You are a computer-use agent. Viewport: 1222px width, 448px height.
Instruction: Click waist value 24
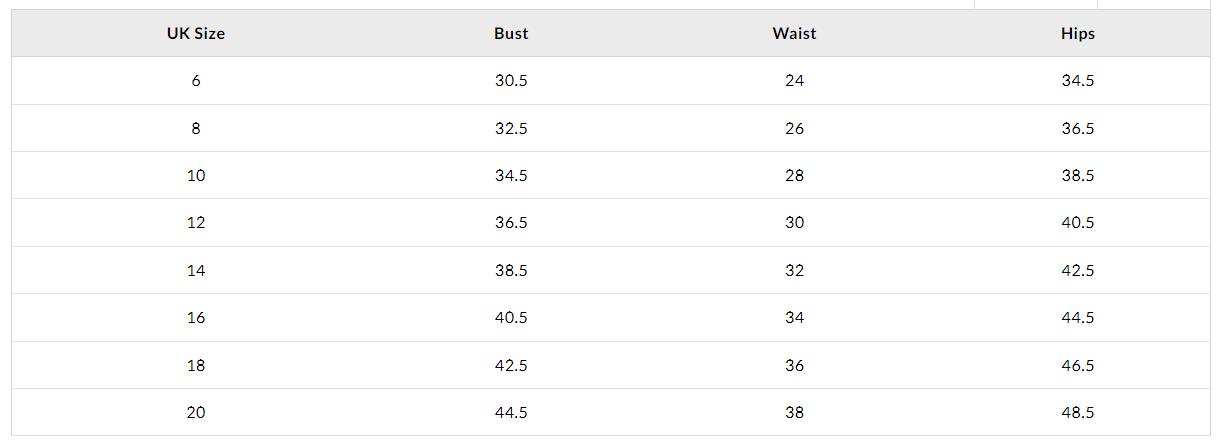click(x=794, y=80)
